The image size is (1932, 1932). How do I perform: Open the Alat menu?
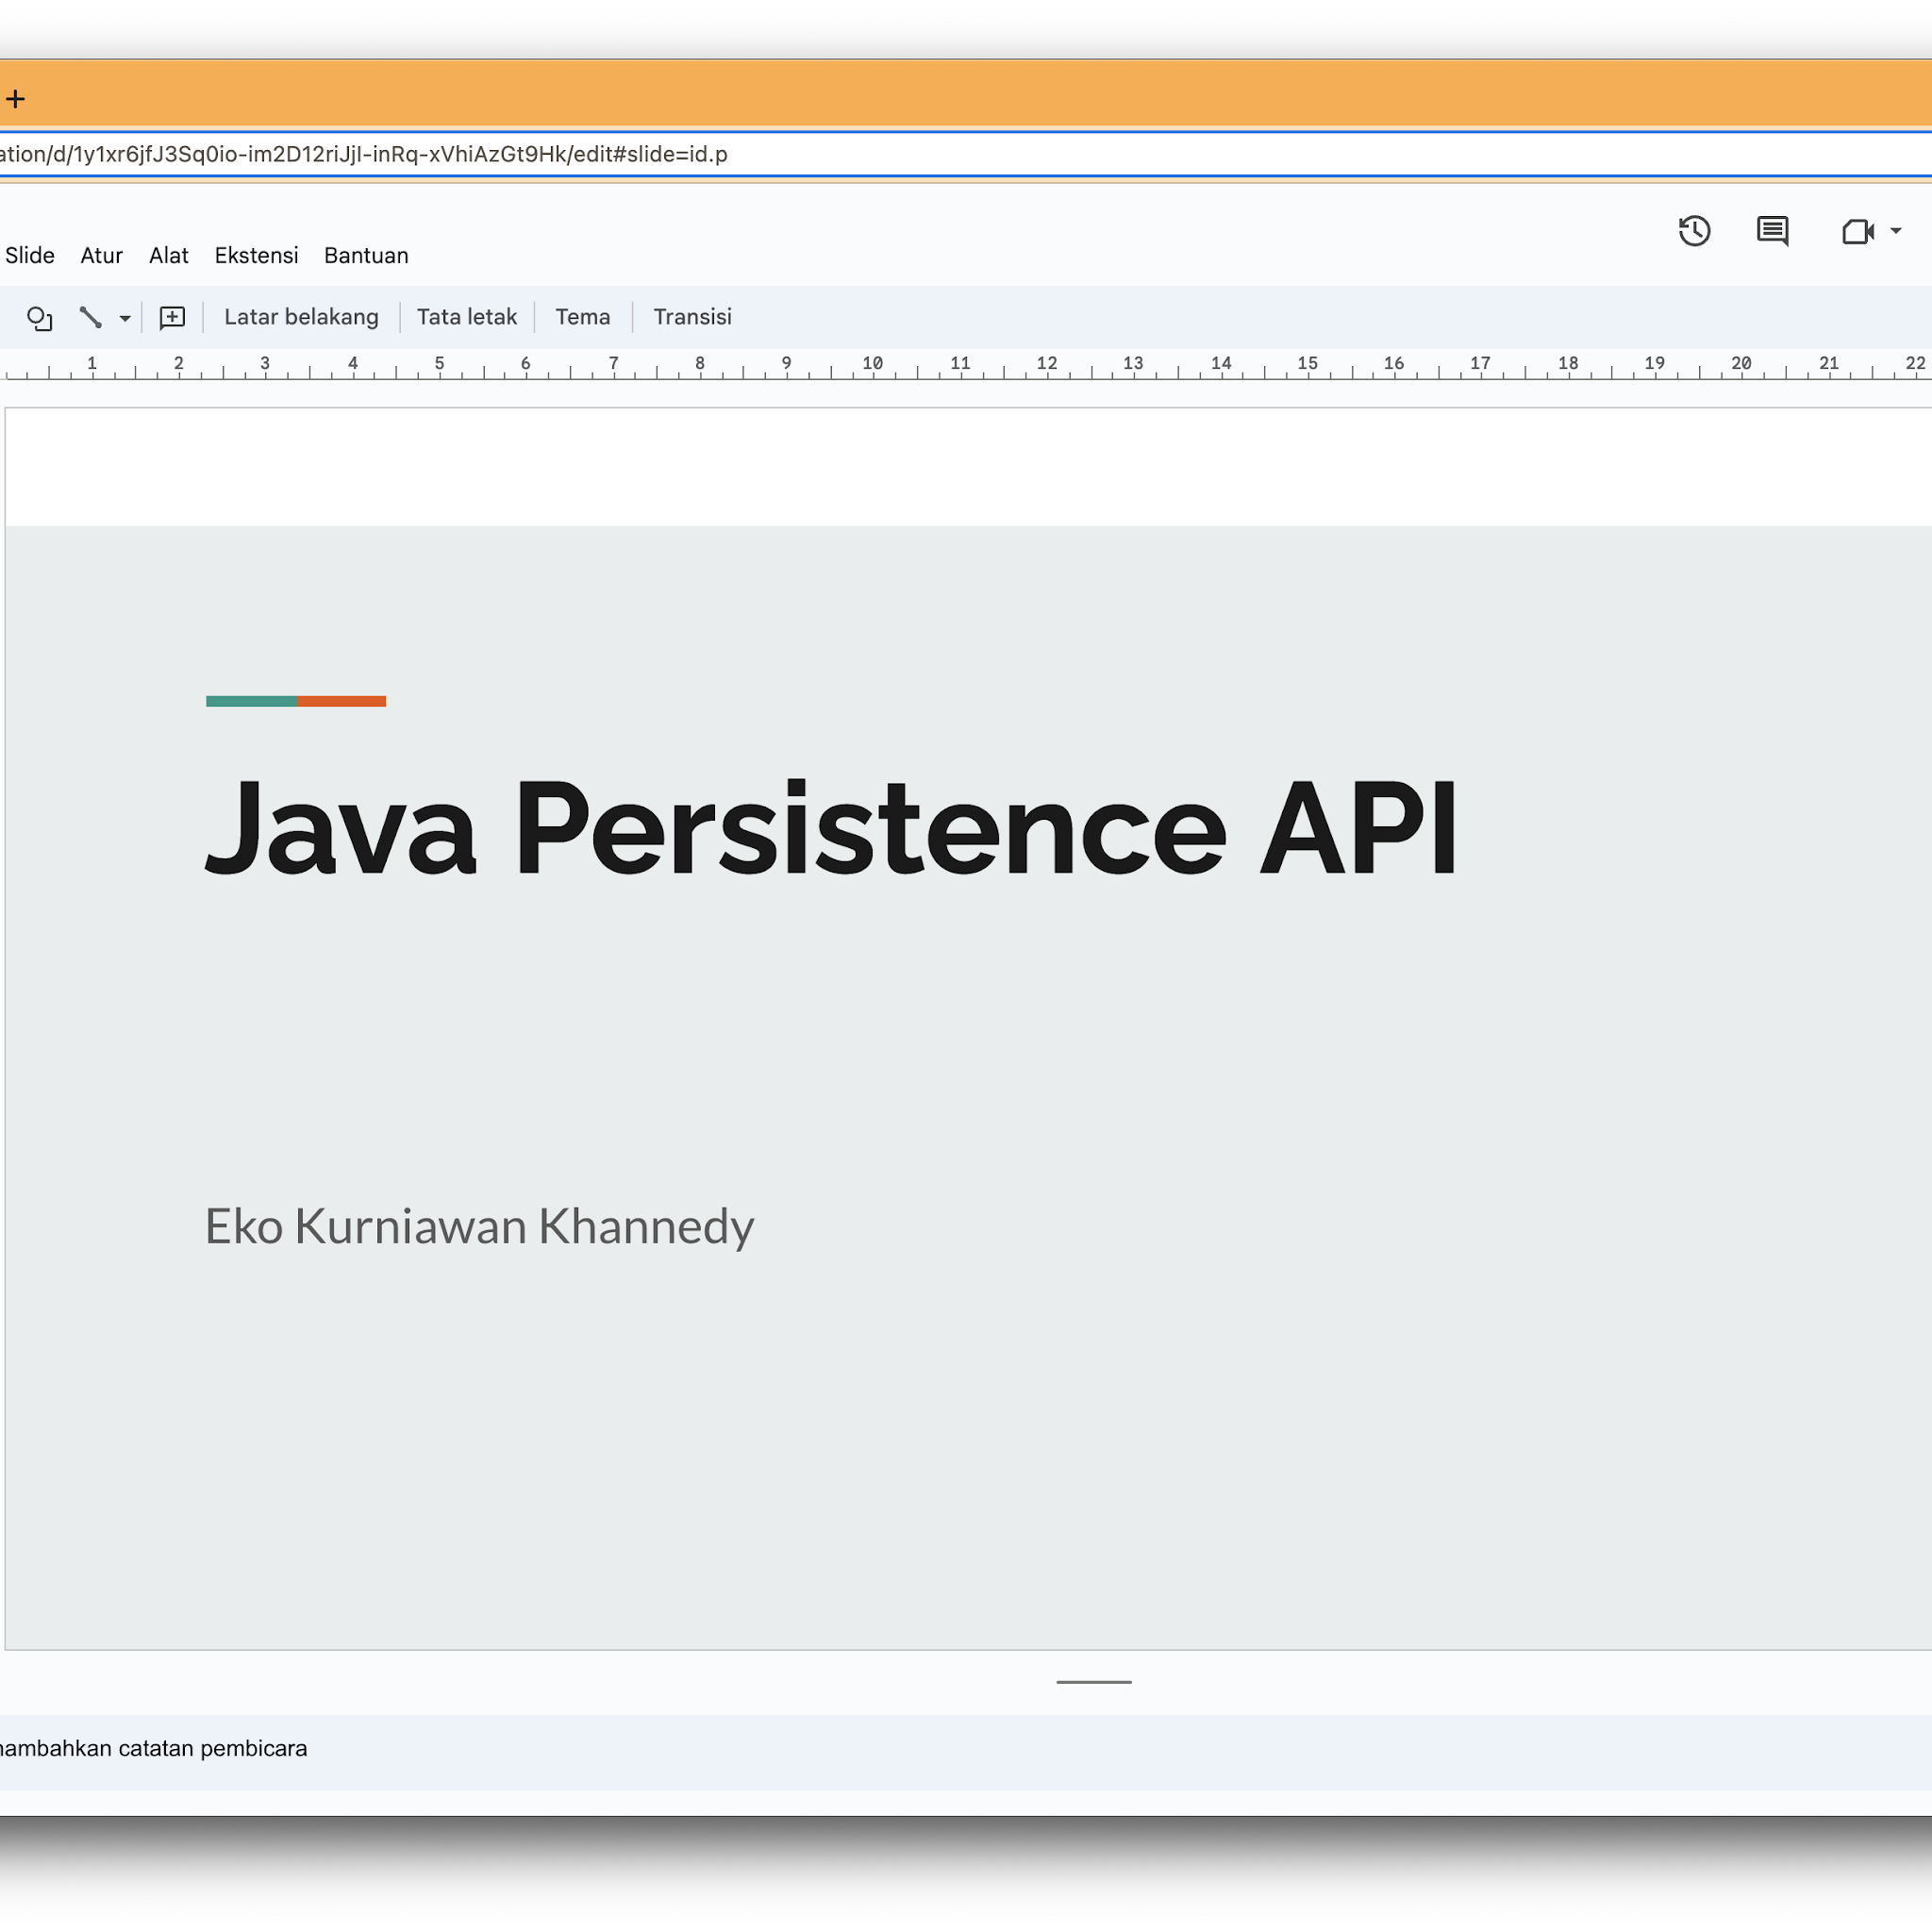[x=169, y=256]
